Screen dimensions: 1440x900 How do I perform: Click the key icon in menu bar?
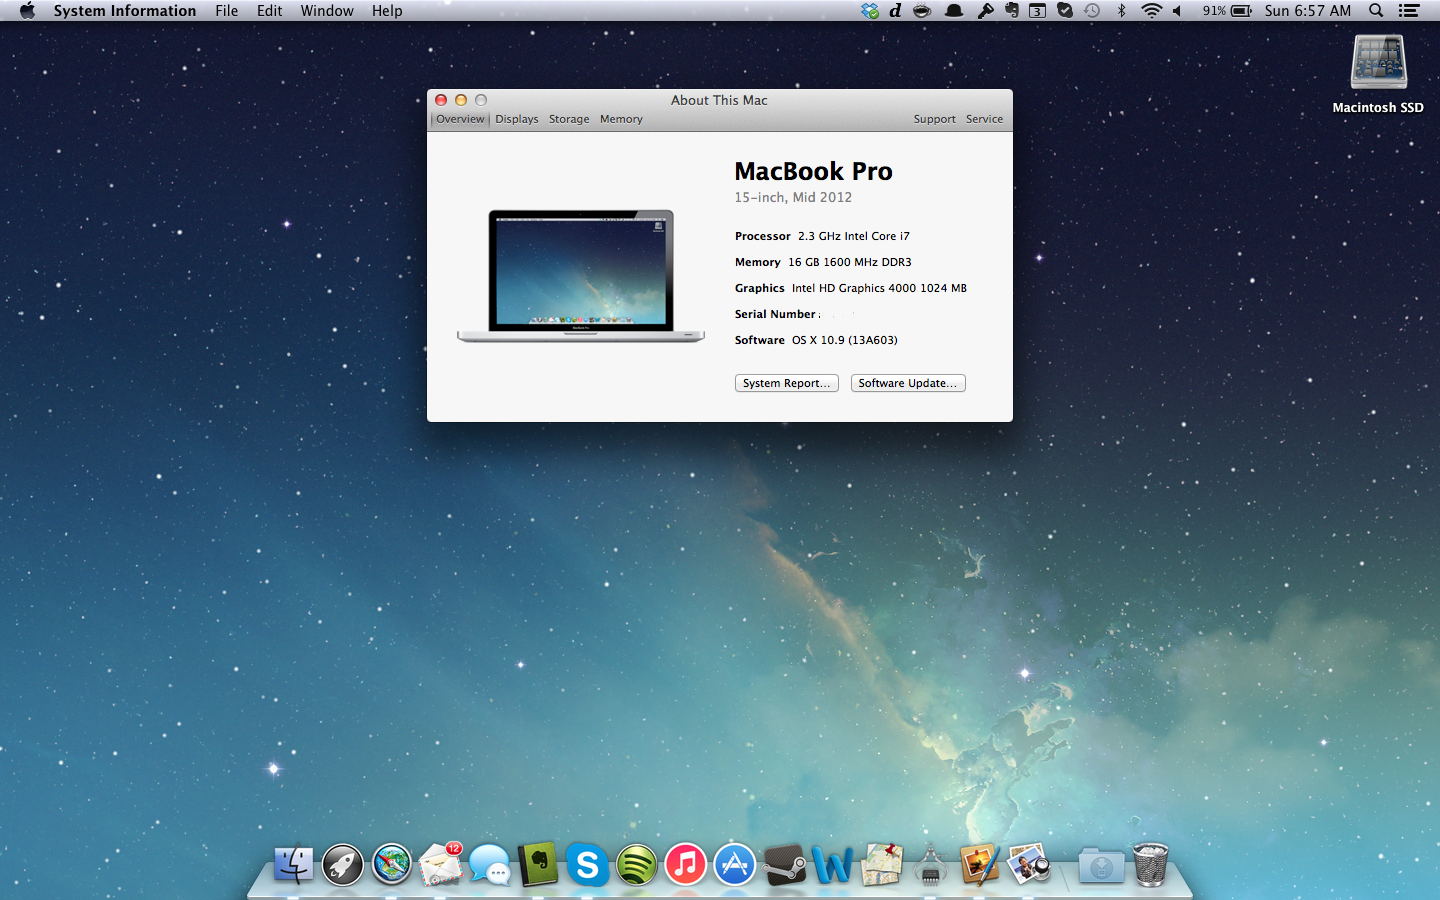(x=986, y=11)
